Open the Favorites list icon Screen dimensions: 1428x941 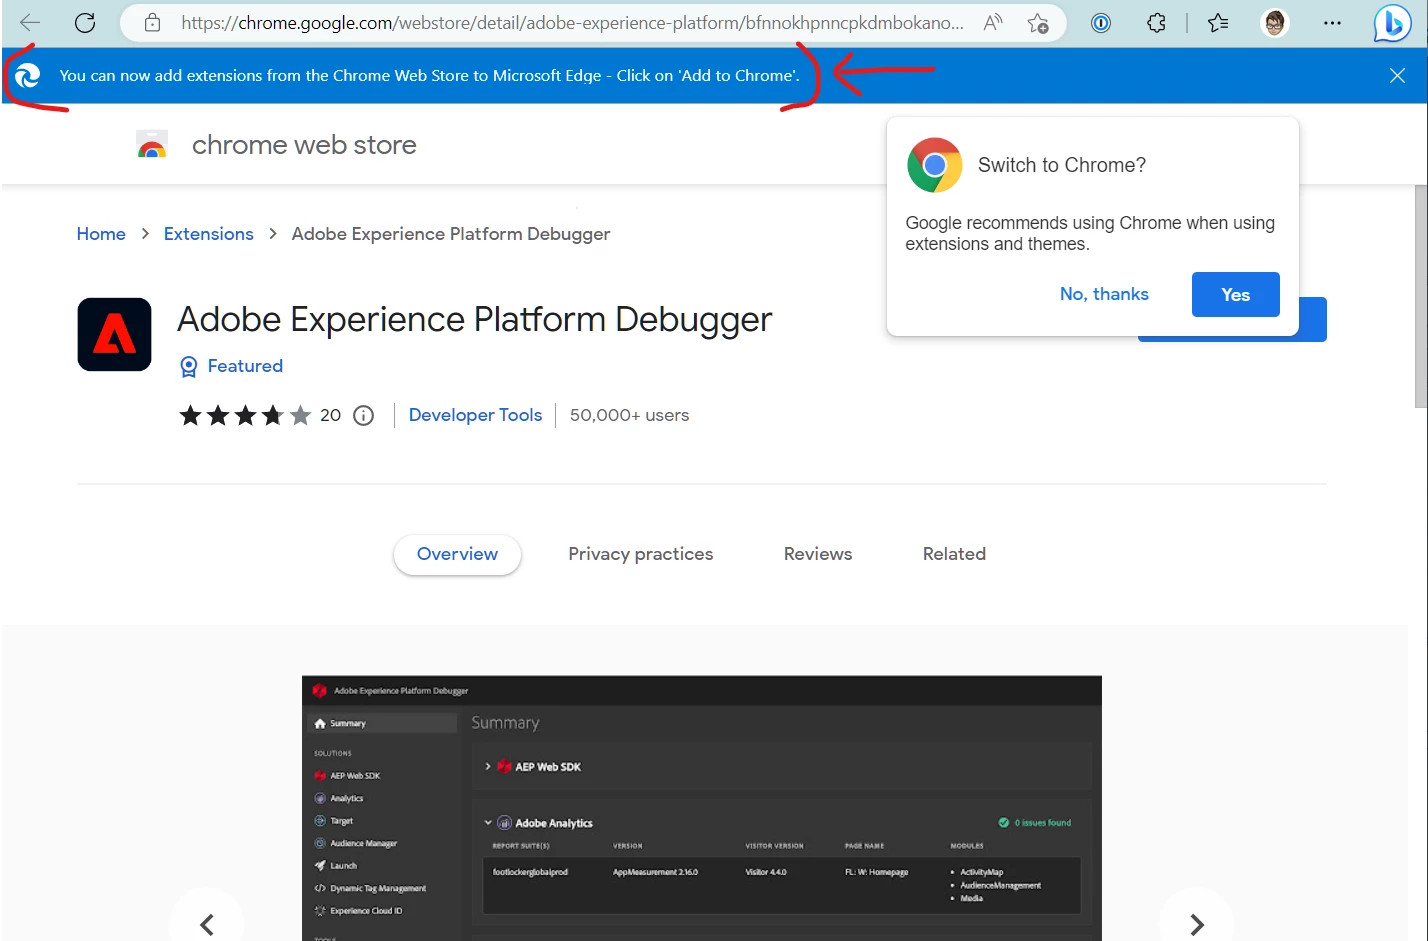[1218, 22]
